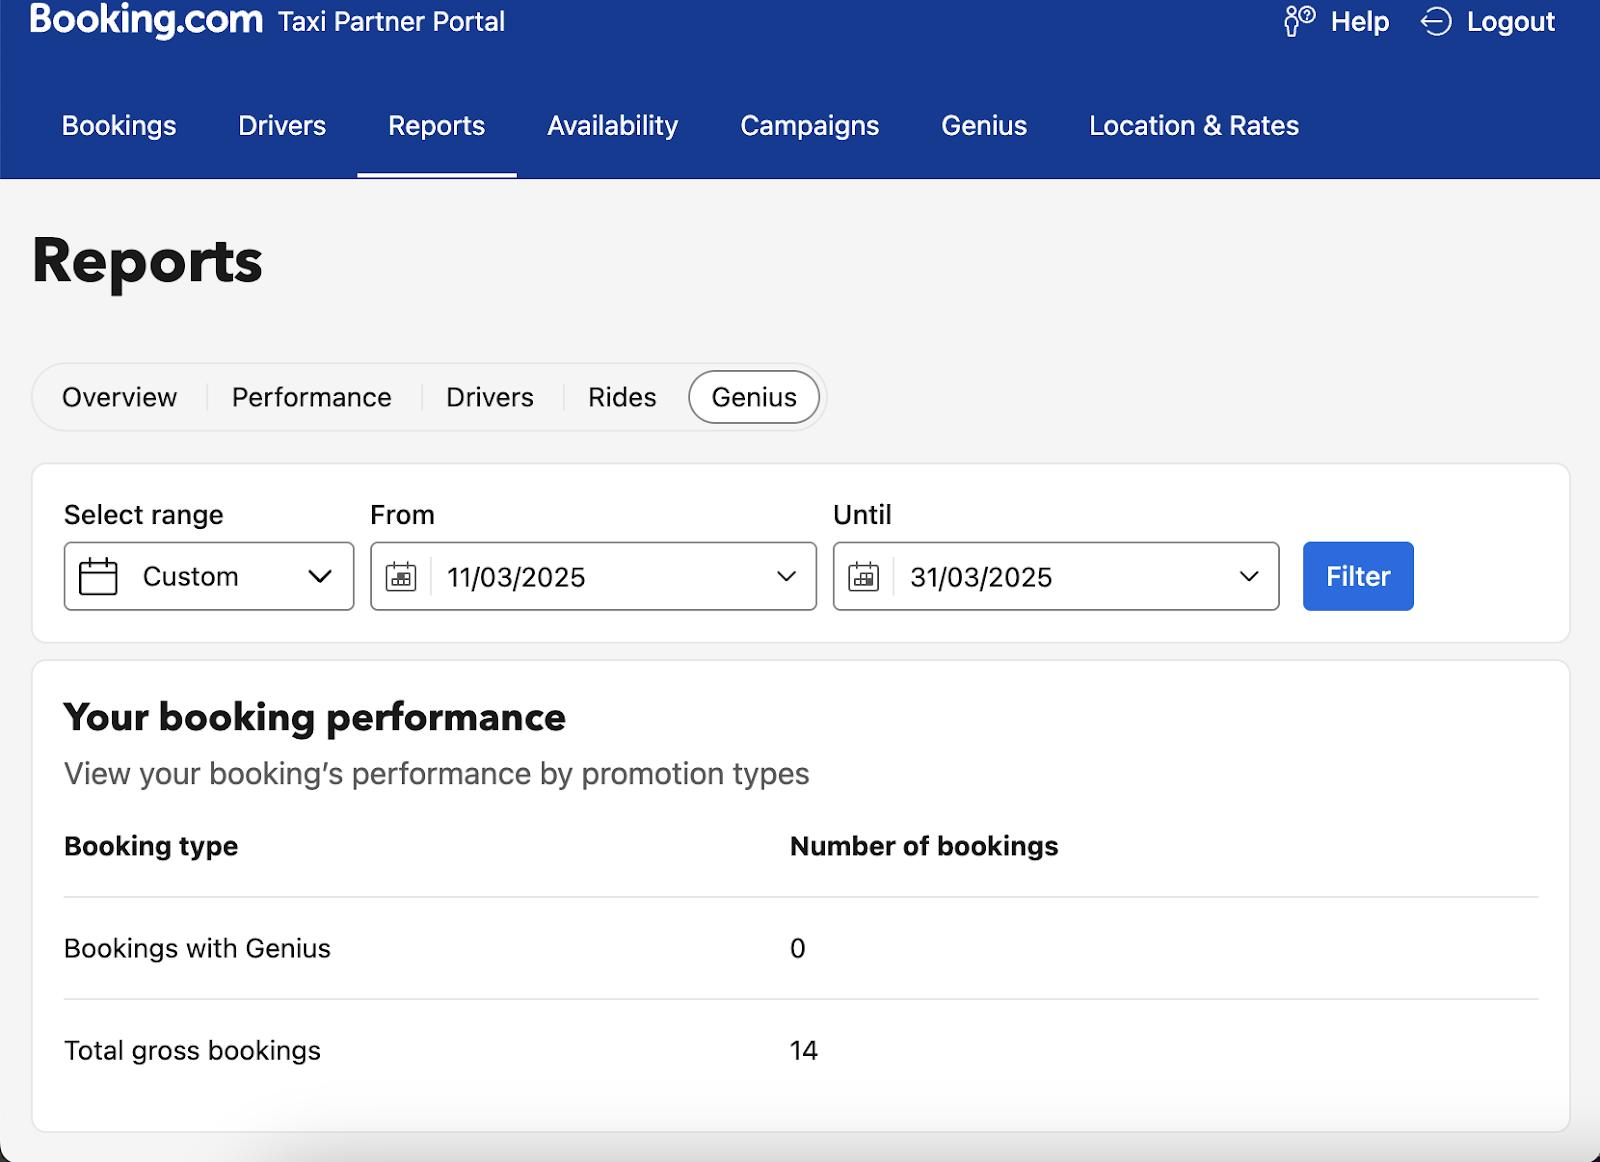The image size is (1600, 1162).
Task: Expand the Custom range dropdown chevron
Action: pyautogui.click(x=320, y=576)
